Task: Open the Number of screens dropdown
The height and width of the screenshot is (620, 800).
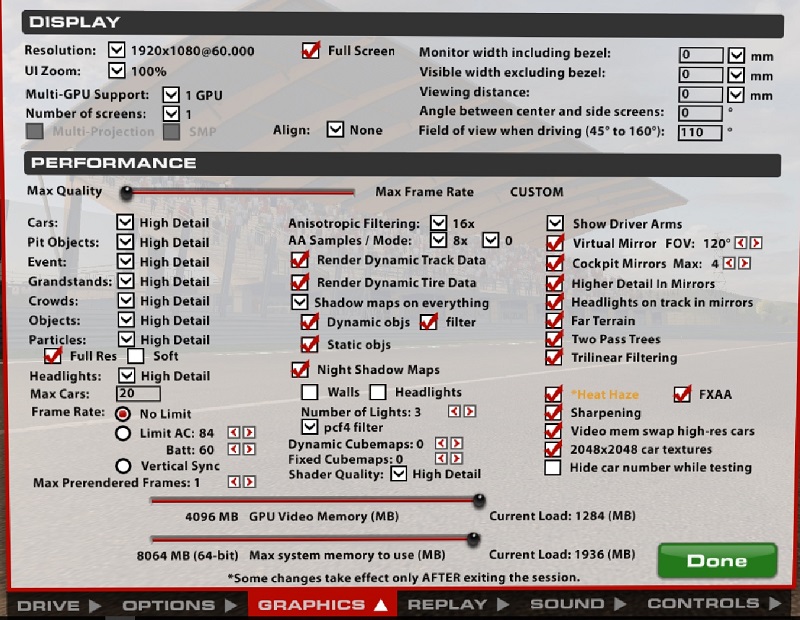Action: (x=171, y=113)
